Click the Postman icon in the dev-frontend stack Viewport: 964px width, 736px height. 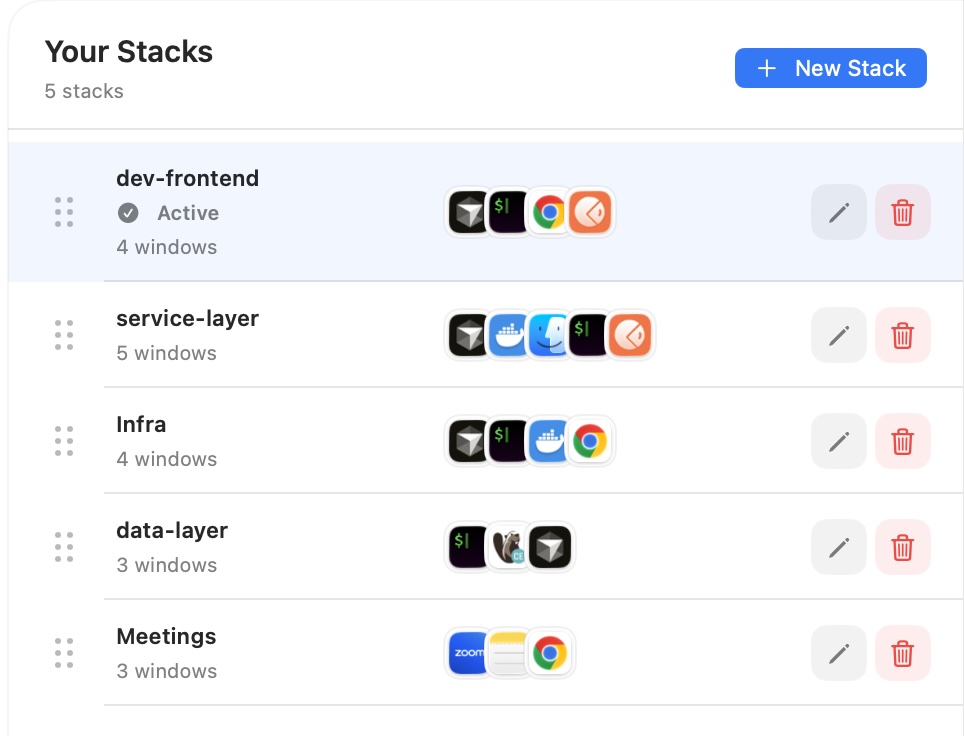pyautogui.click(x=590, y=212)
